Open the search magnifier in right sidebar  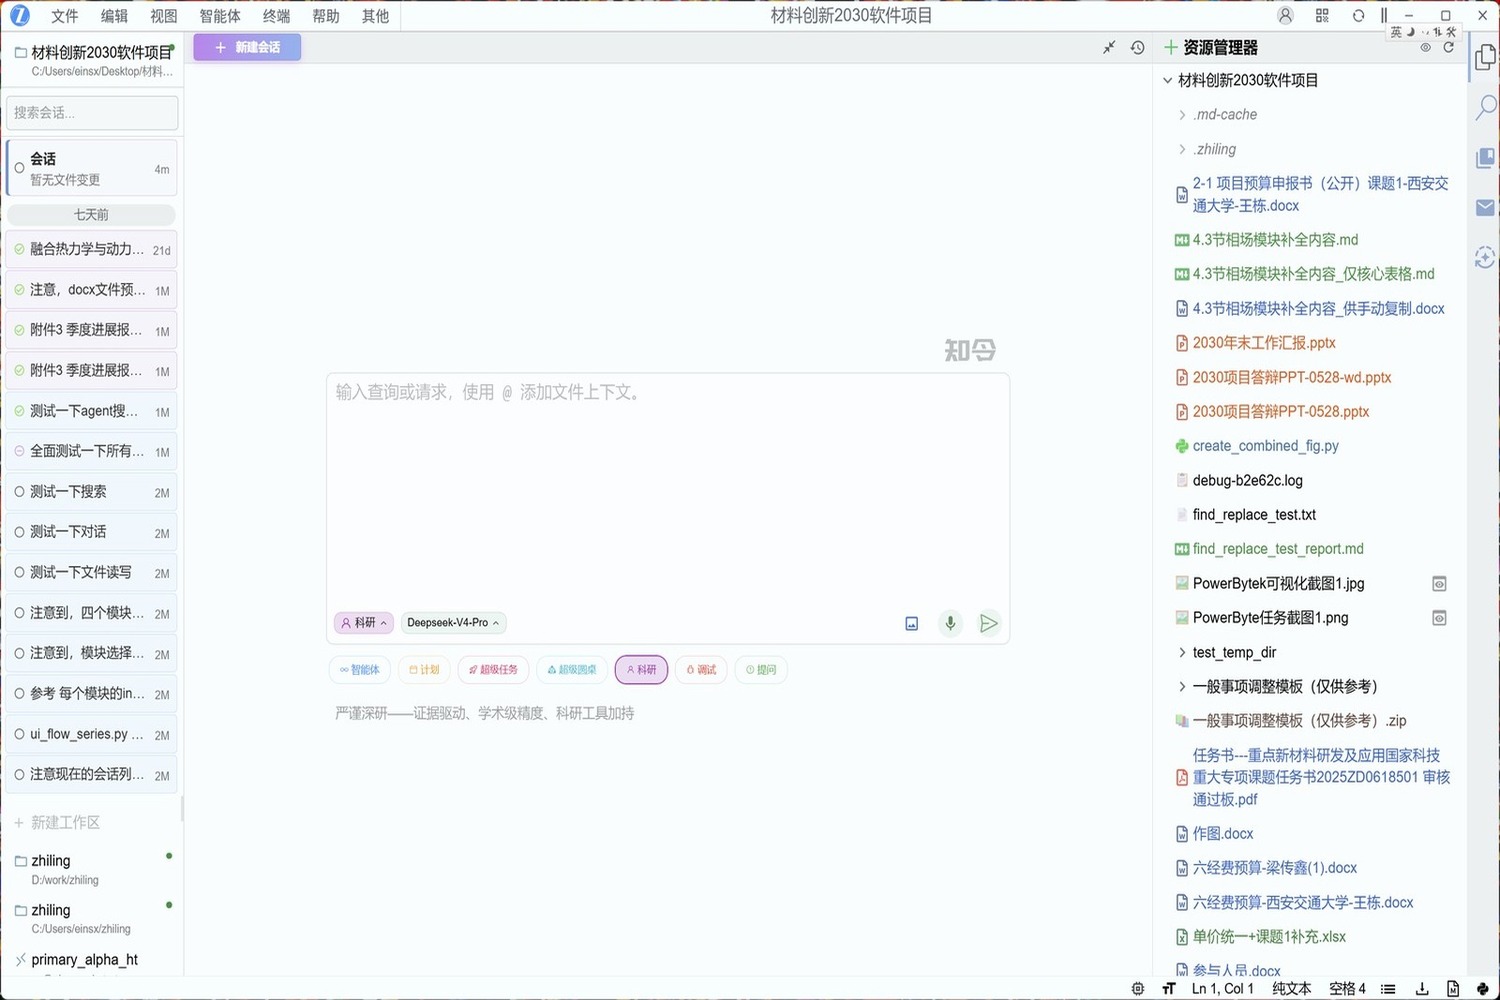(1485, 108)
